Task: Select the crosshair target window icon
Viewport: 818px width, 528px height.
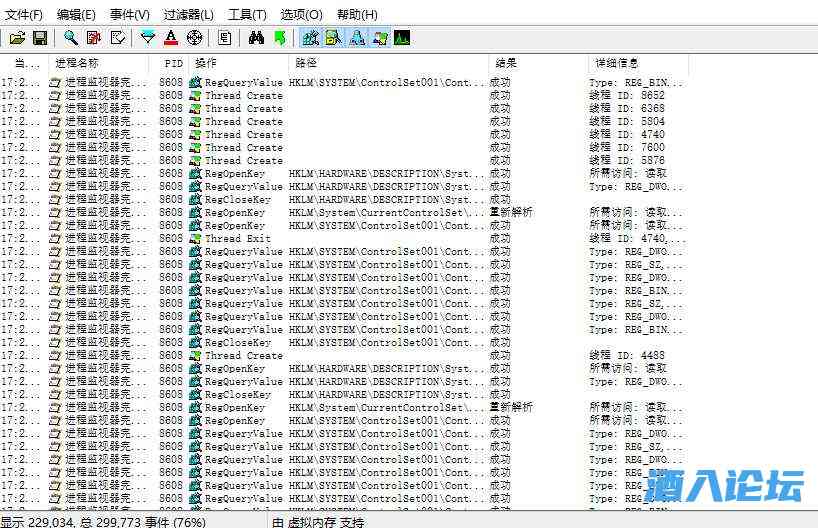Action: point(194,38)
